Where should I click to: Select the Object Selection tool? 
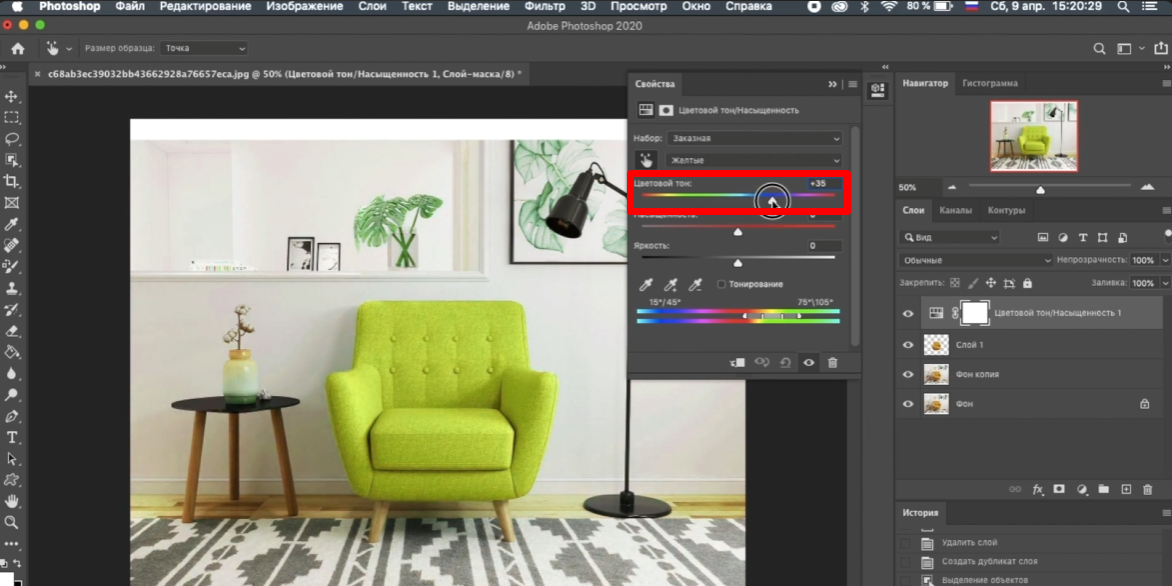click(11, 160)
